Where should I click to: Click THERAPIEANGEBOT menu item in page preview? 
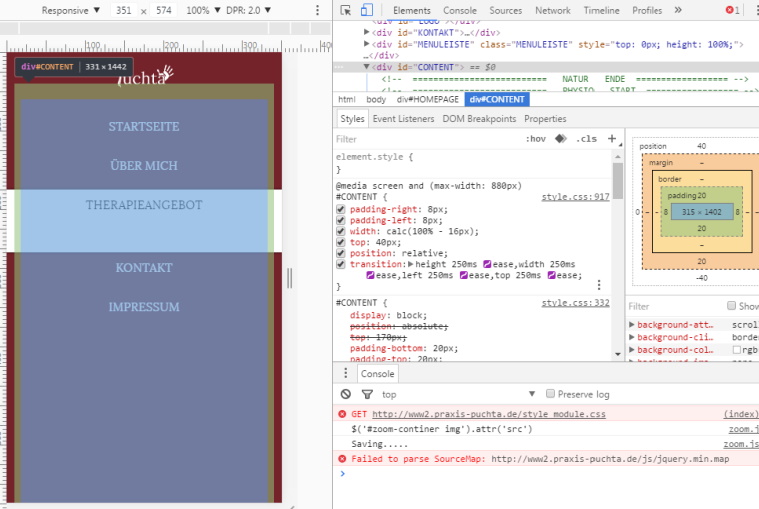coord(144,205)
